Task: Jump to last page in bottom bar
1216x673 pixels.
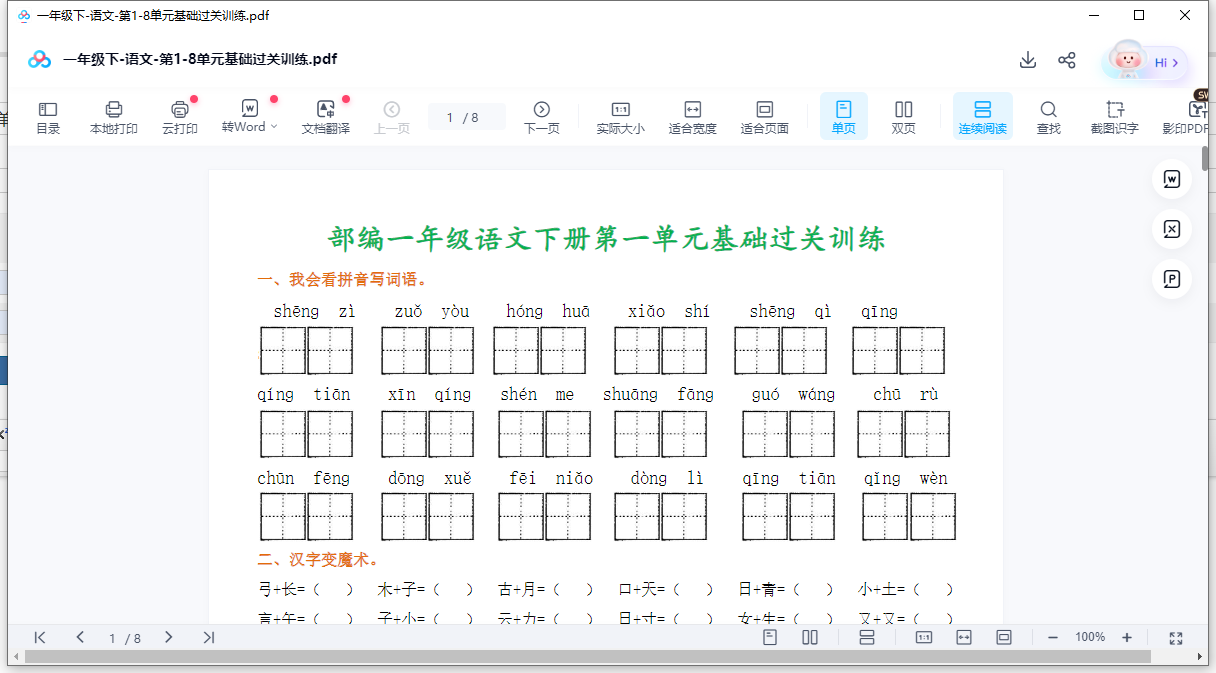Action: point(208,638)
